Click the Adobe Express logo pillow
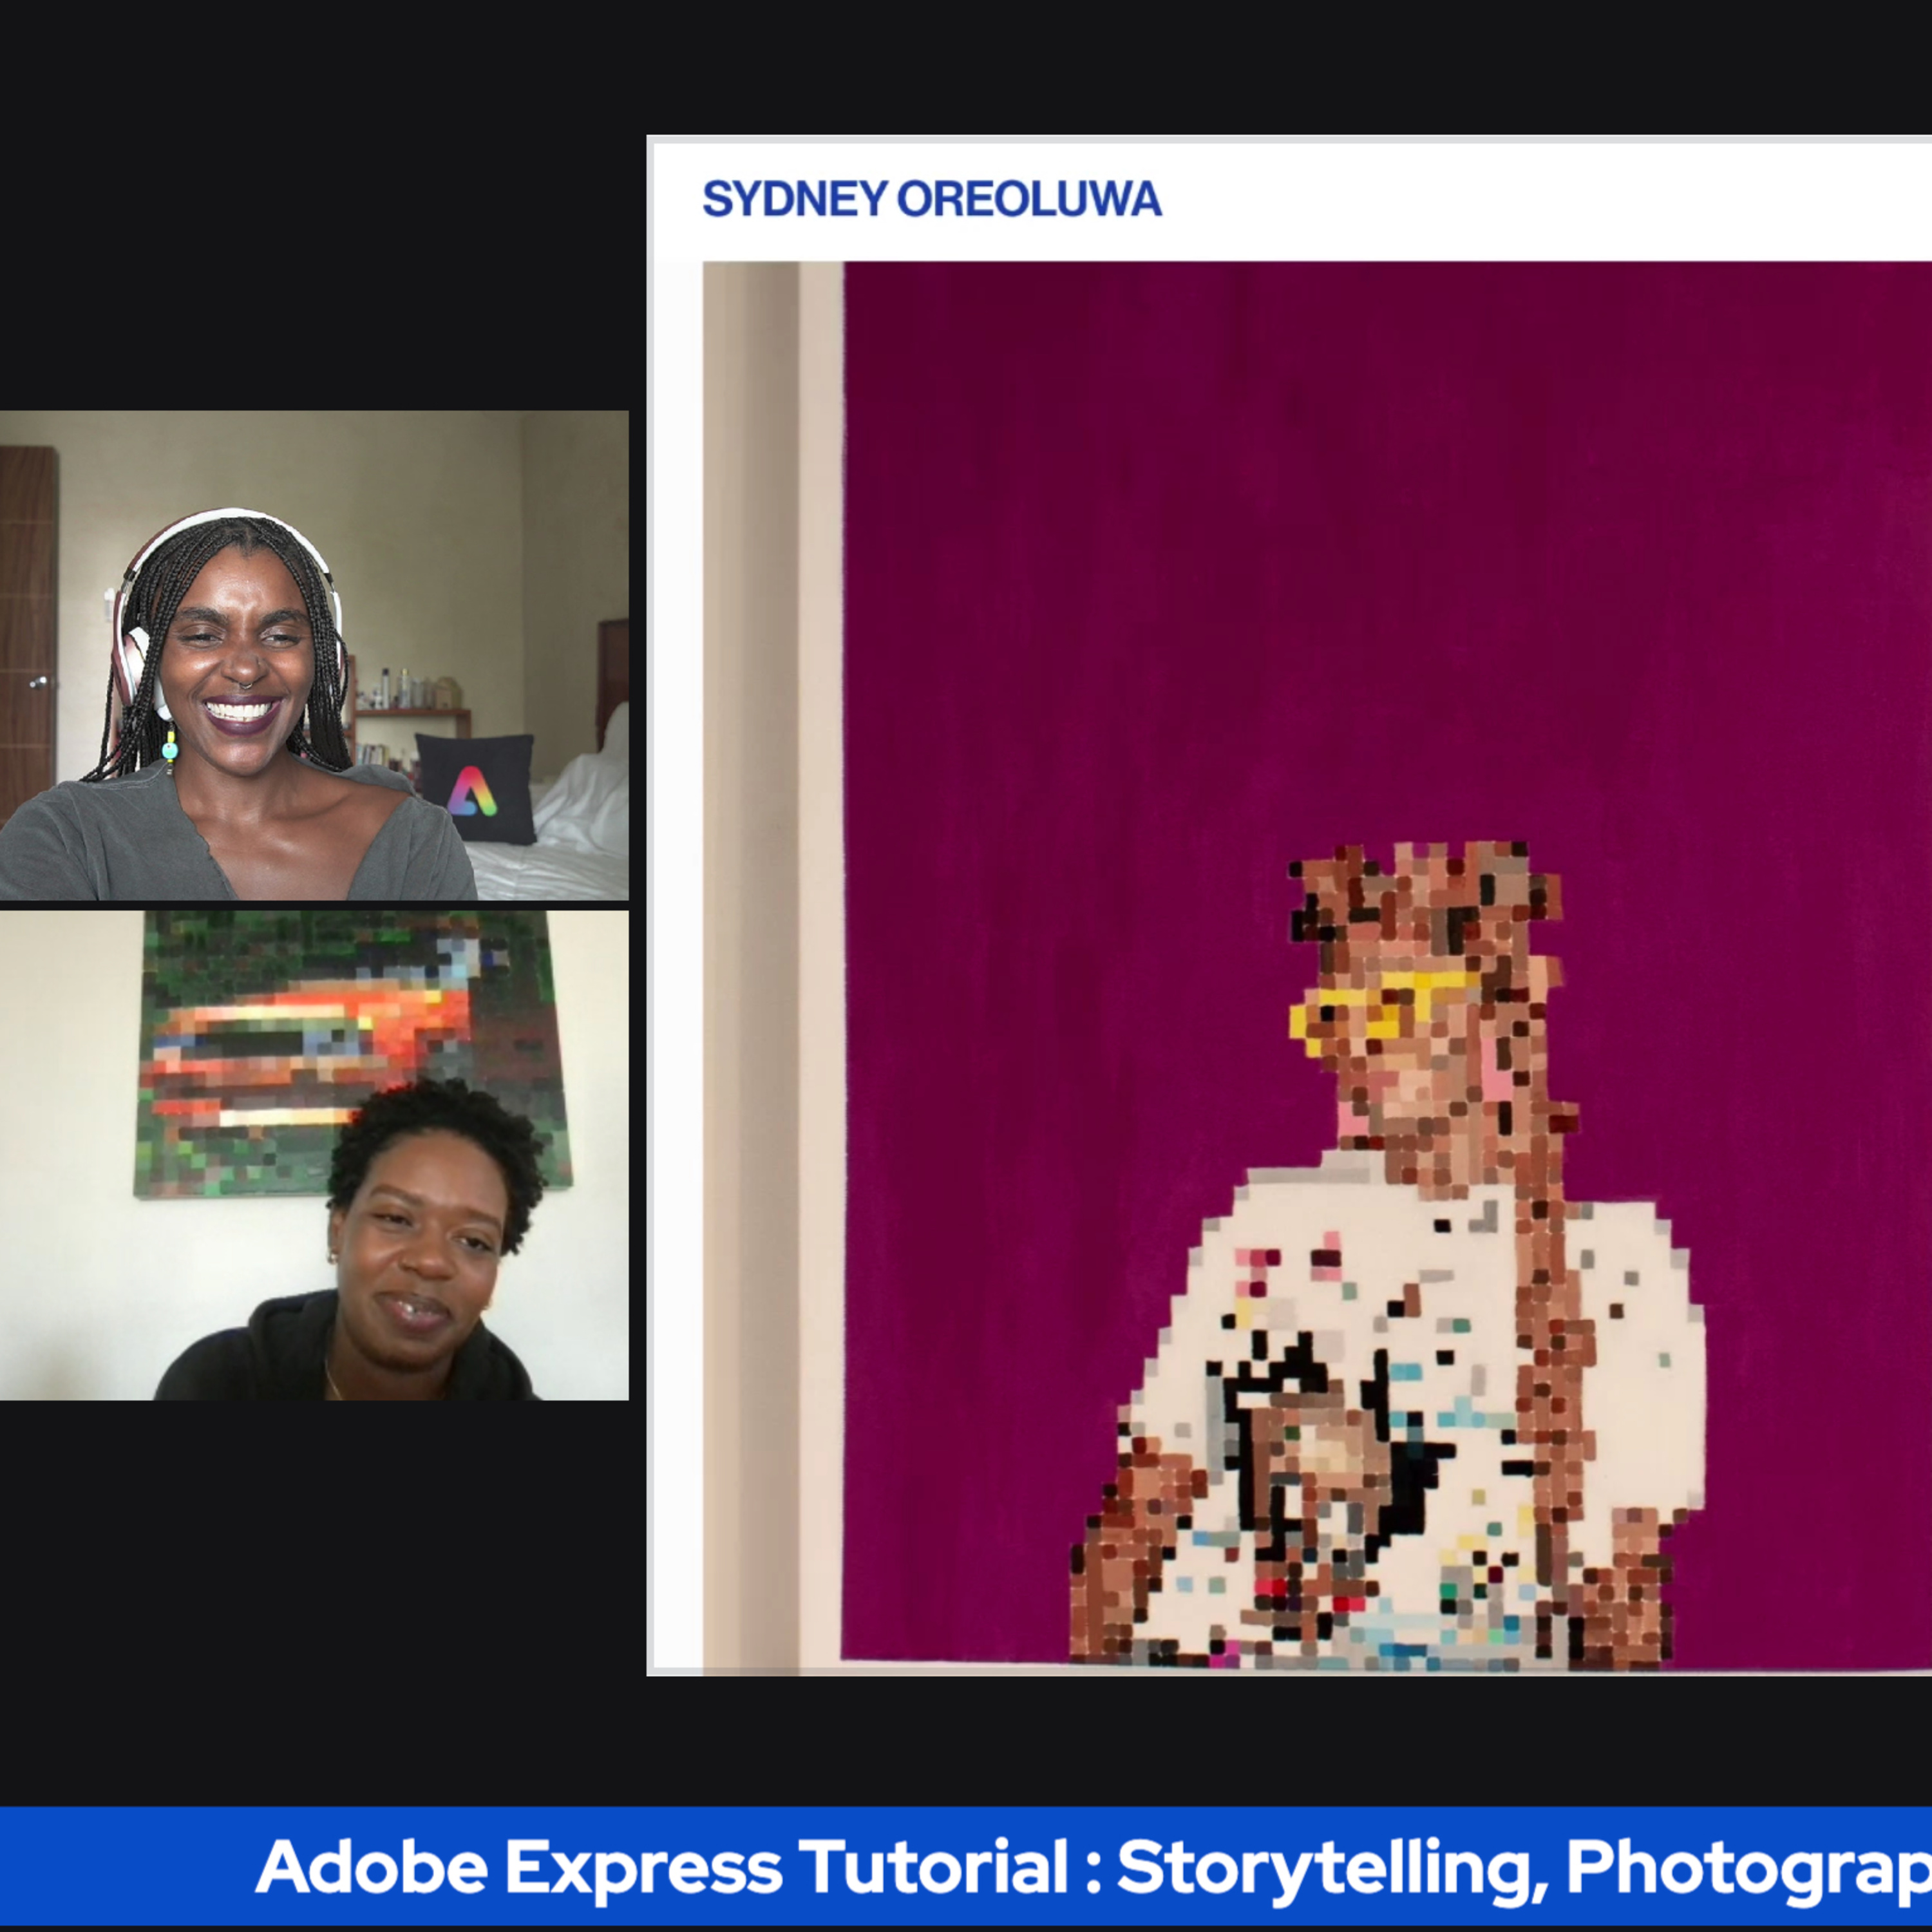The width and height of the screenshot is (1932, 1932). coord(476,788)
